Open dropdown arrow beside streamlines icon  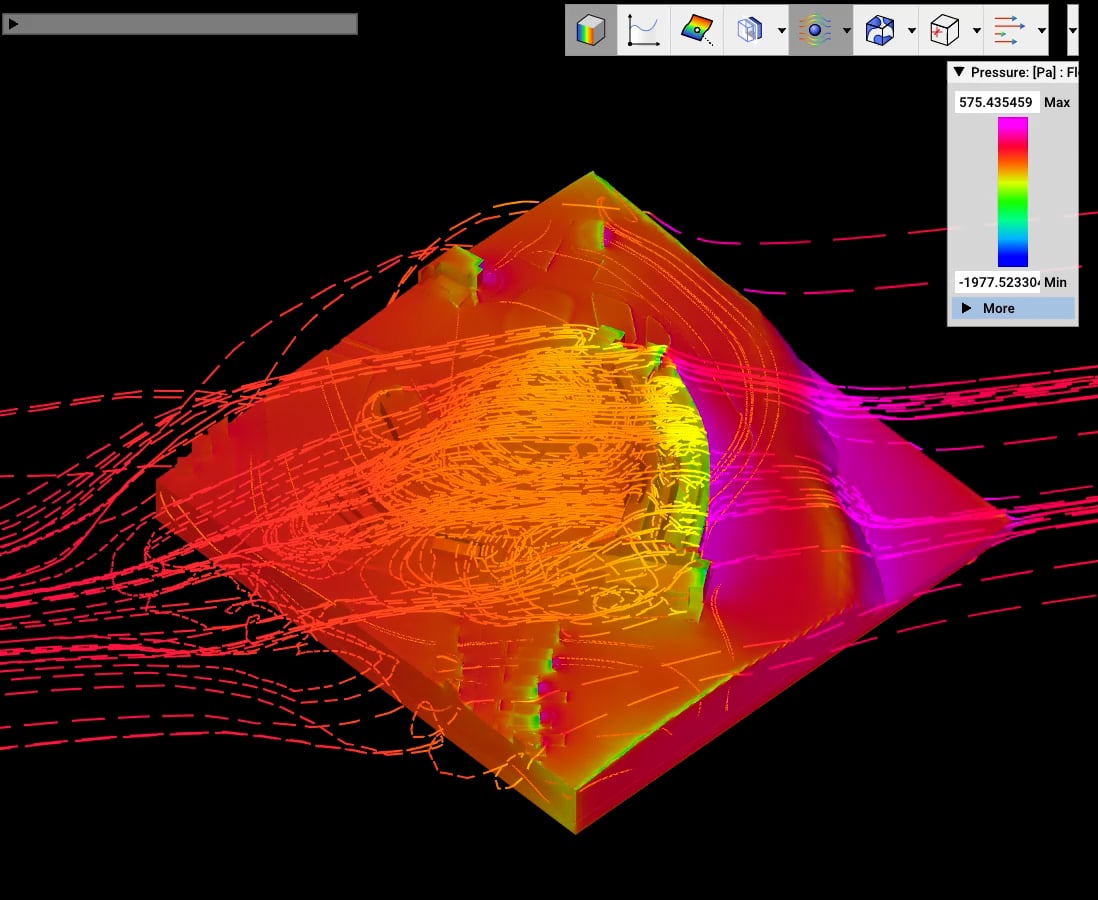pos(847,31)
